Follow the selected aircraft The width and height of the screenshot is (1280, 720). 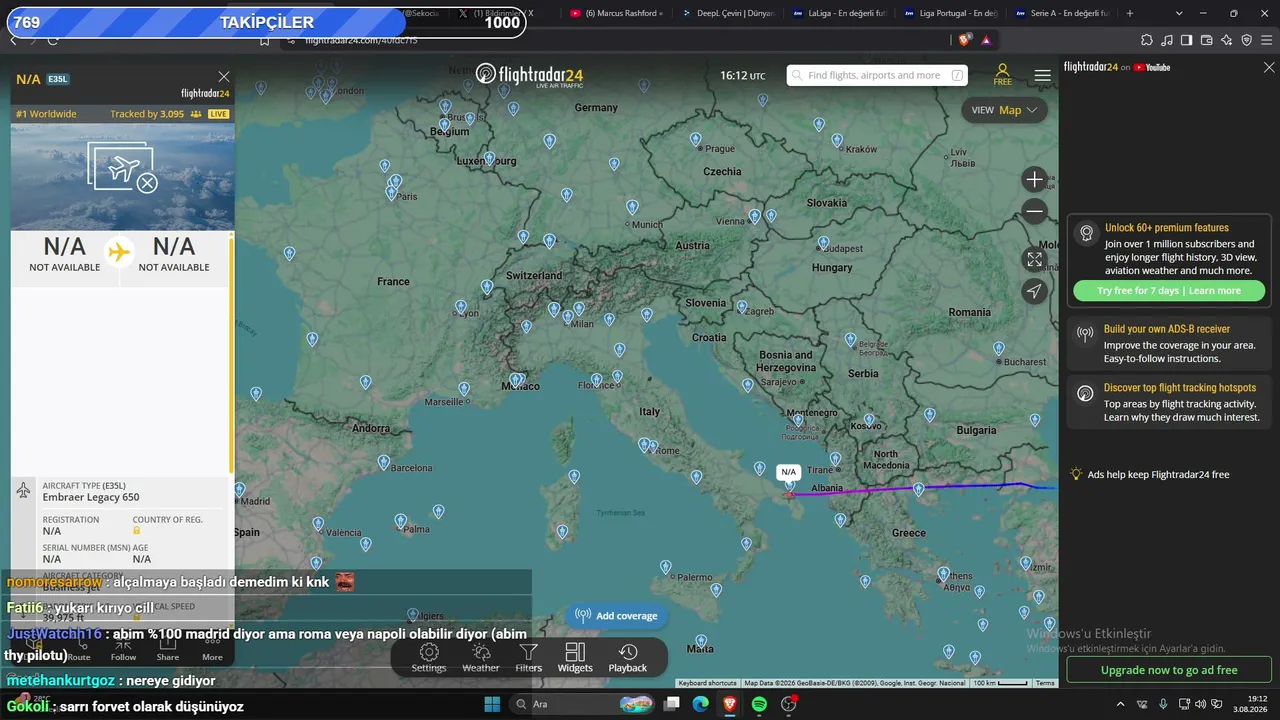(124, 648)
